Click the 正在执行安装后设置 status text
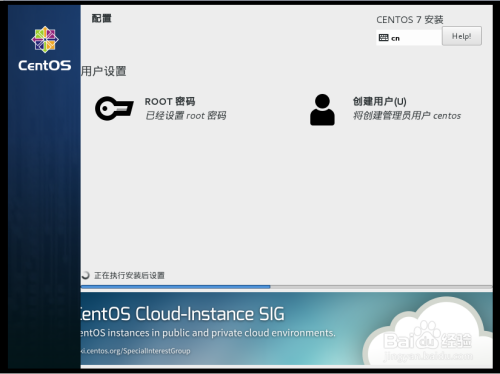500x374 pixels. pos(129,275)
